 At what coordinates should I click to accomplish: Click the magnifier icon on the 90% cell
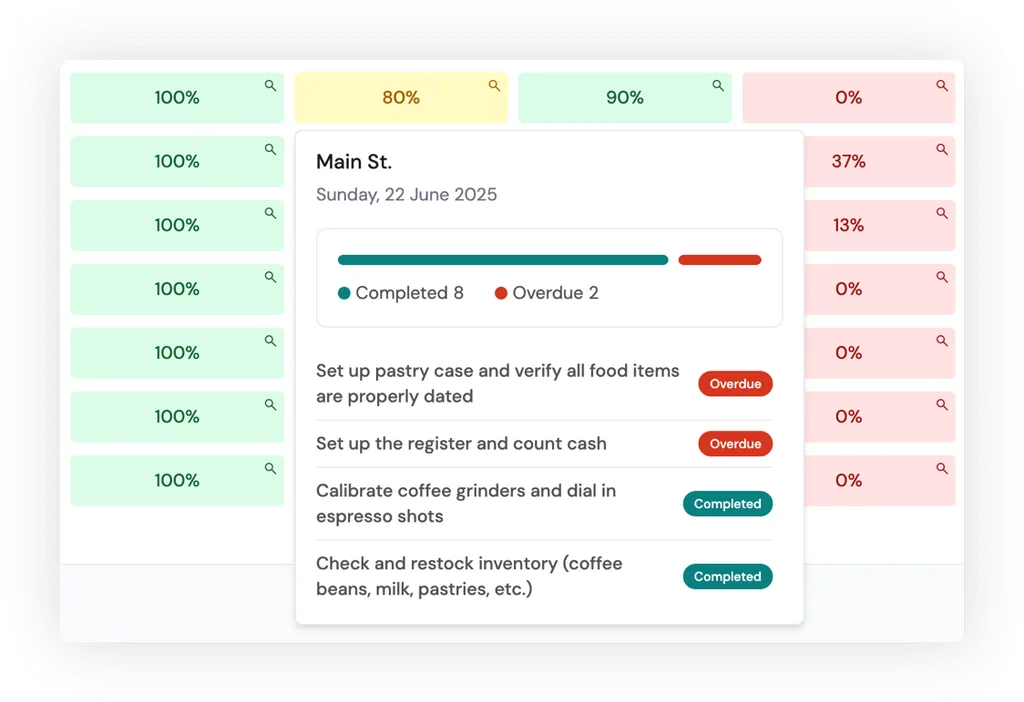coord(718,86)
